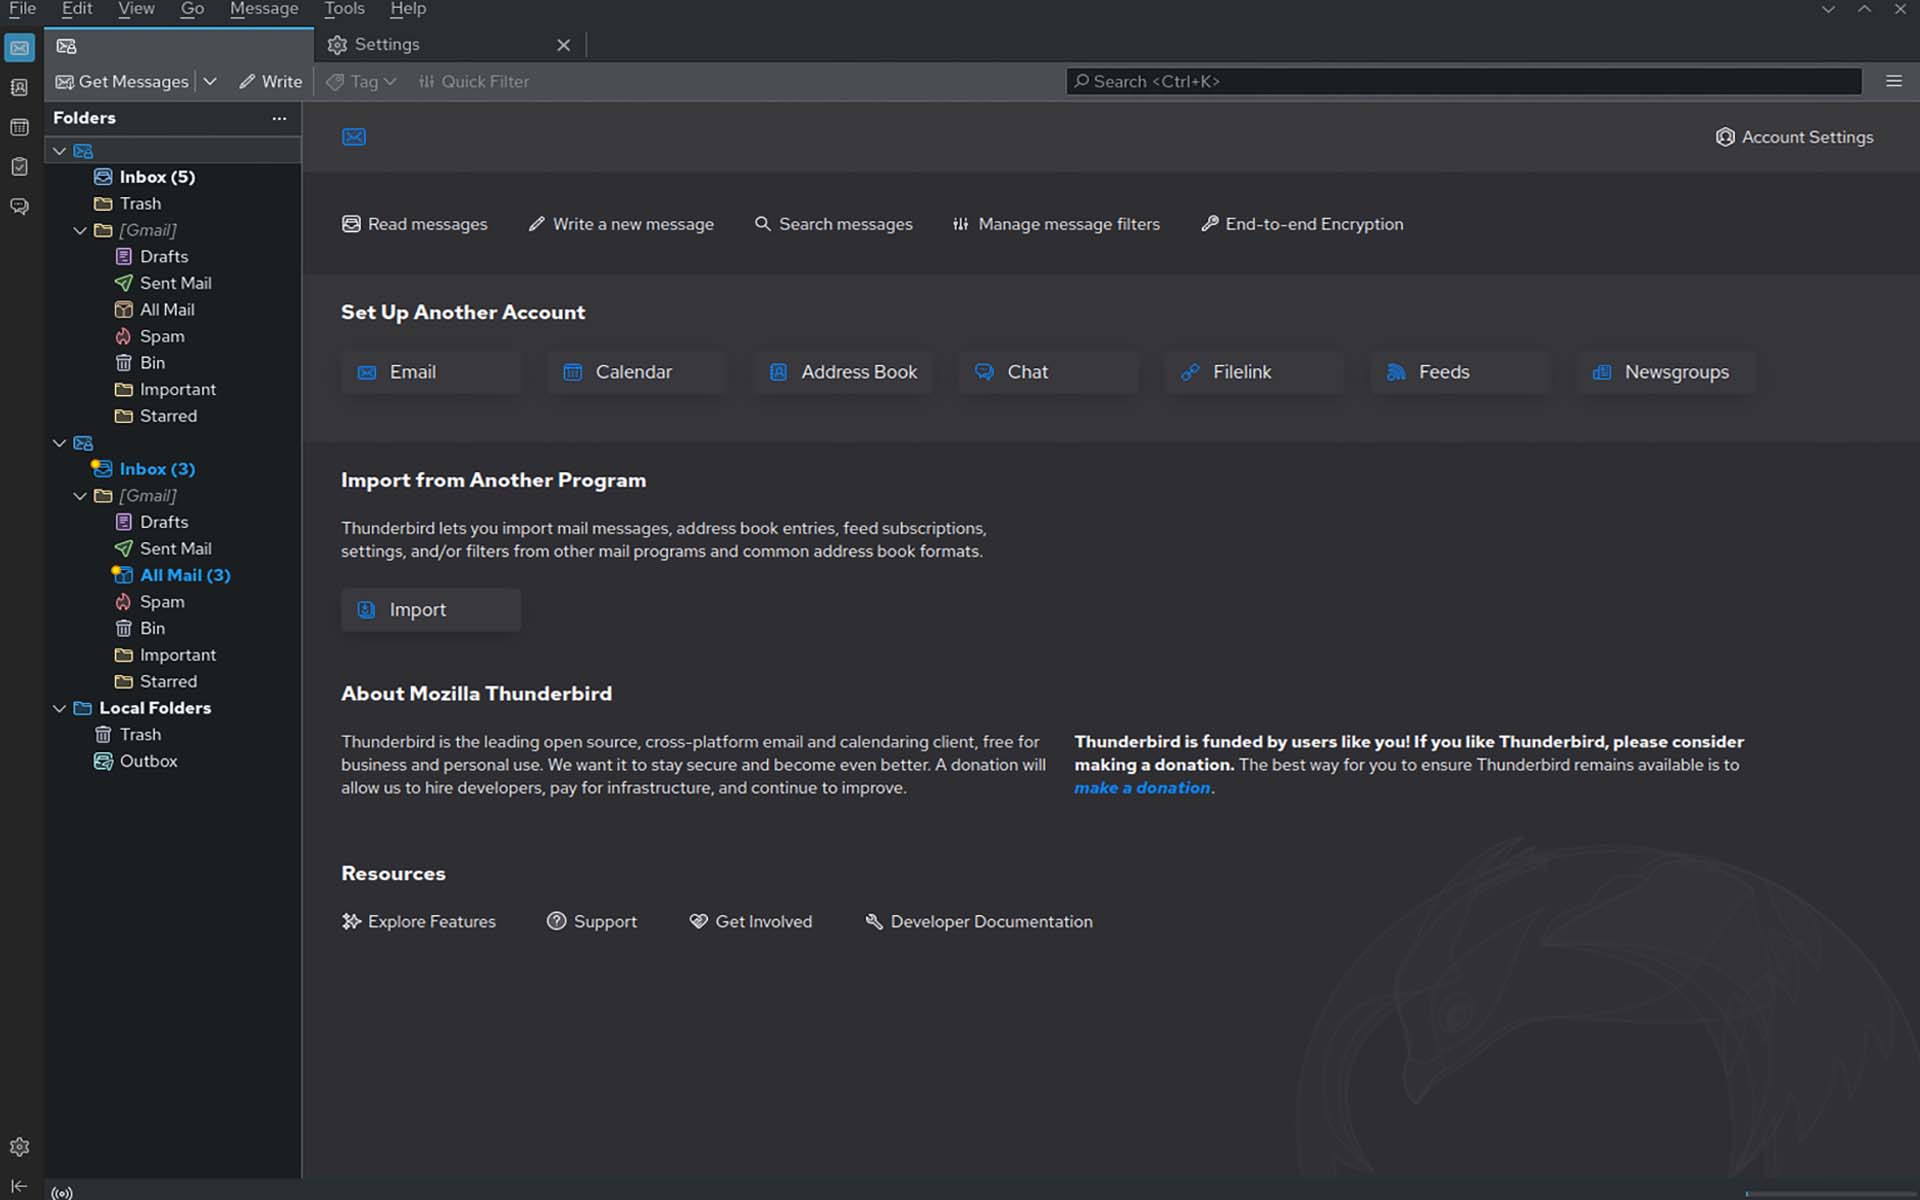The image size is (1920, 1200).
Task: Open the File menu
Action: [x=22, y=9]
